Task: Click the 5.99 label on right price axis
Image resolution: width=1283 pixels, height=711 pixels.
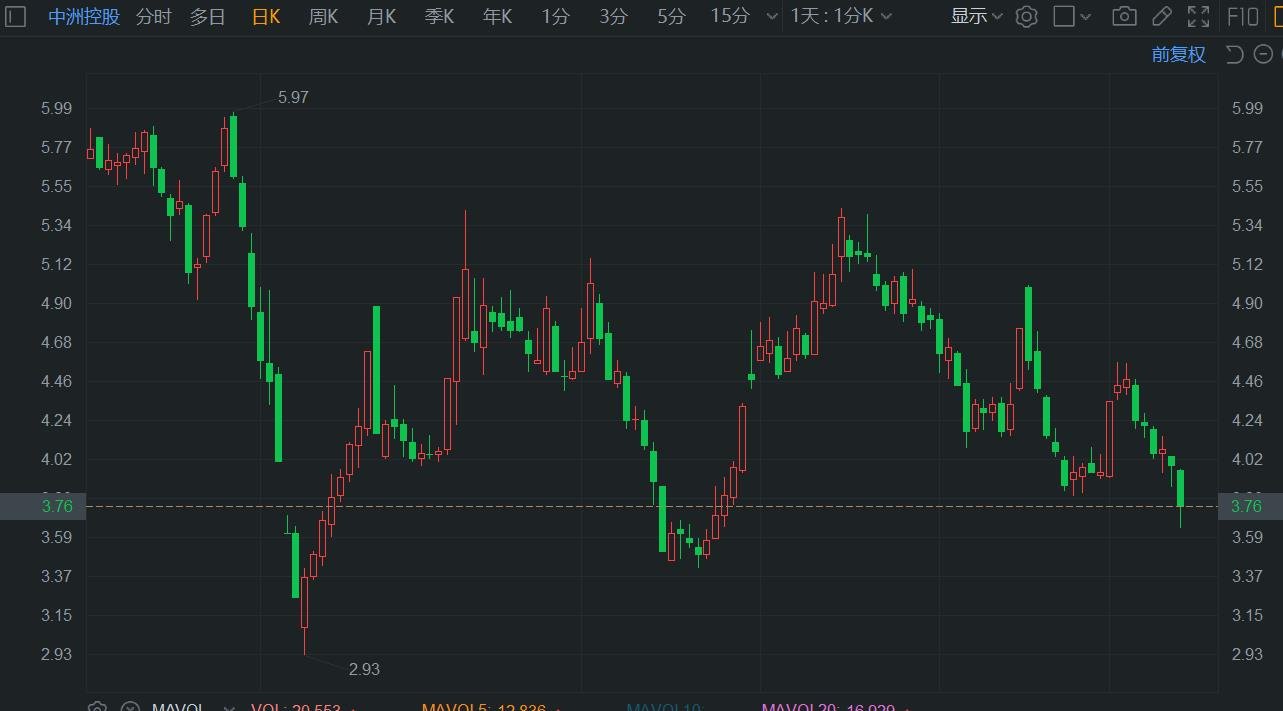Action: point(1246,108)
